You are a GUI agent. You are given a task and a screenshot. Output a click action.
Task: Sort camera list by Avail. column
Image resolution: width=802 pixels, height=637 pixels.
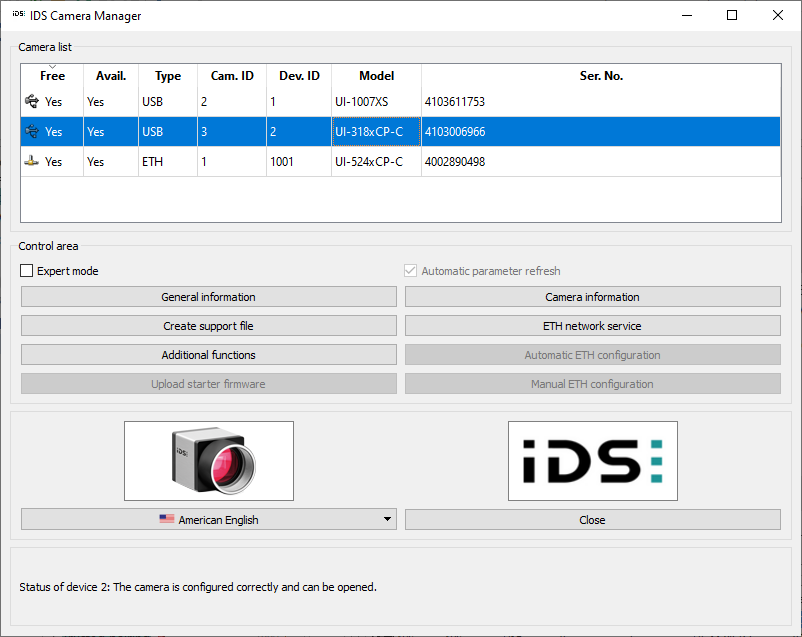point(111,76)
